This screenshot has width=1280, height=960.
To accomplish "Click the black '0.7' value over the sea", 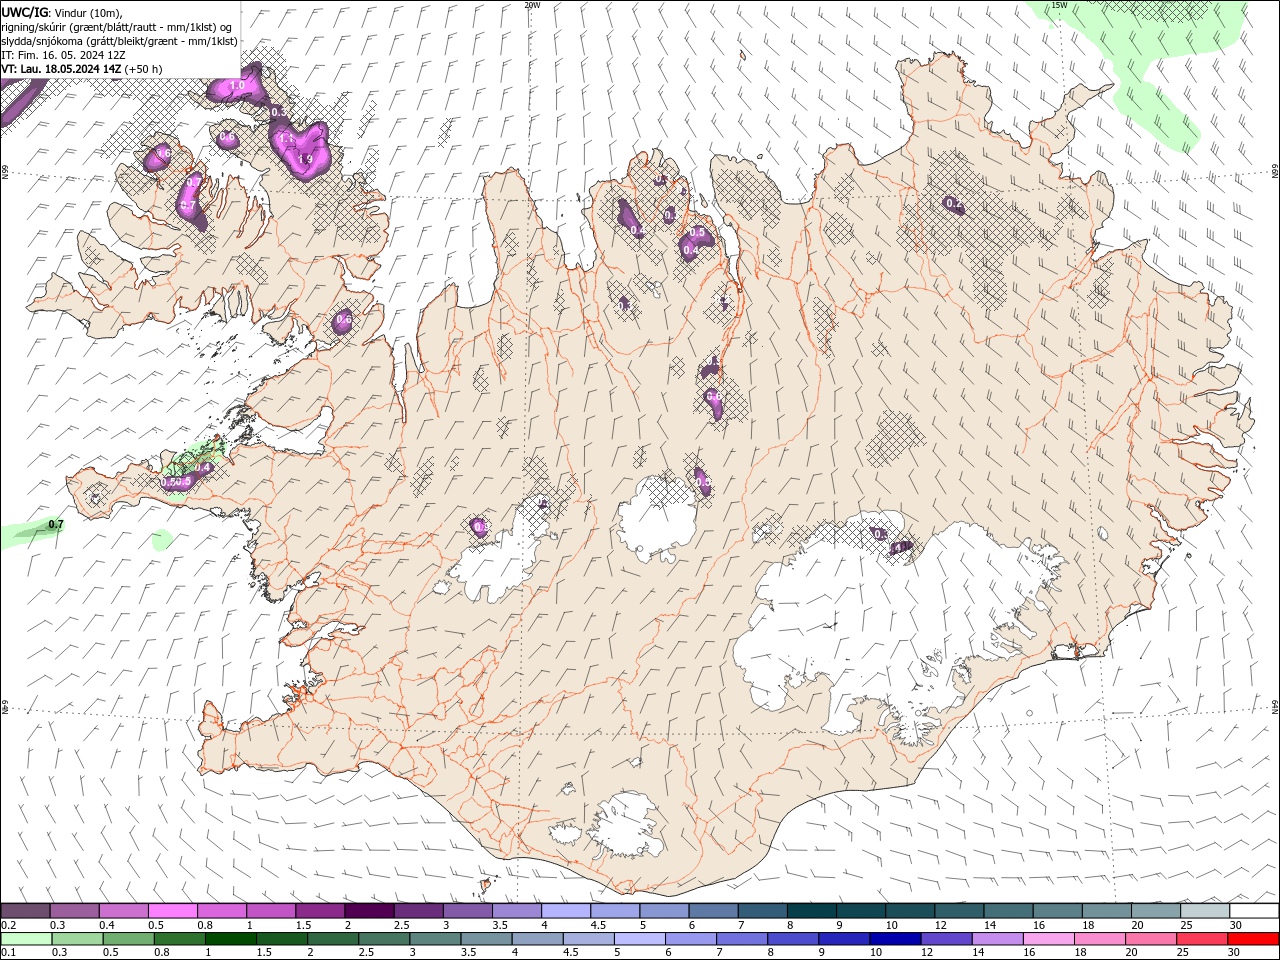I will [x=56, y=524].
